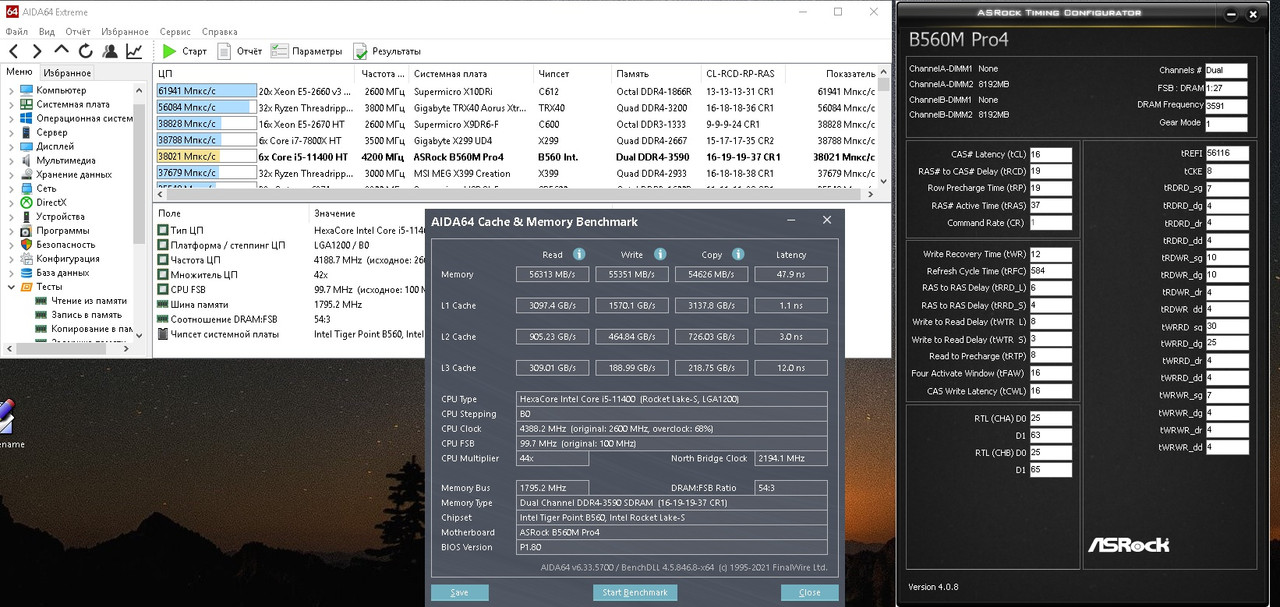Expand the Сеть tree node
This screenshot has height=607, width=1280.
click(11, 188)
